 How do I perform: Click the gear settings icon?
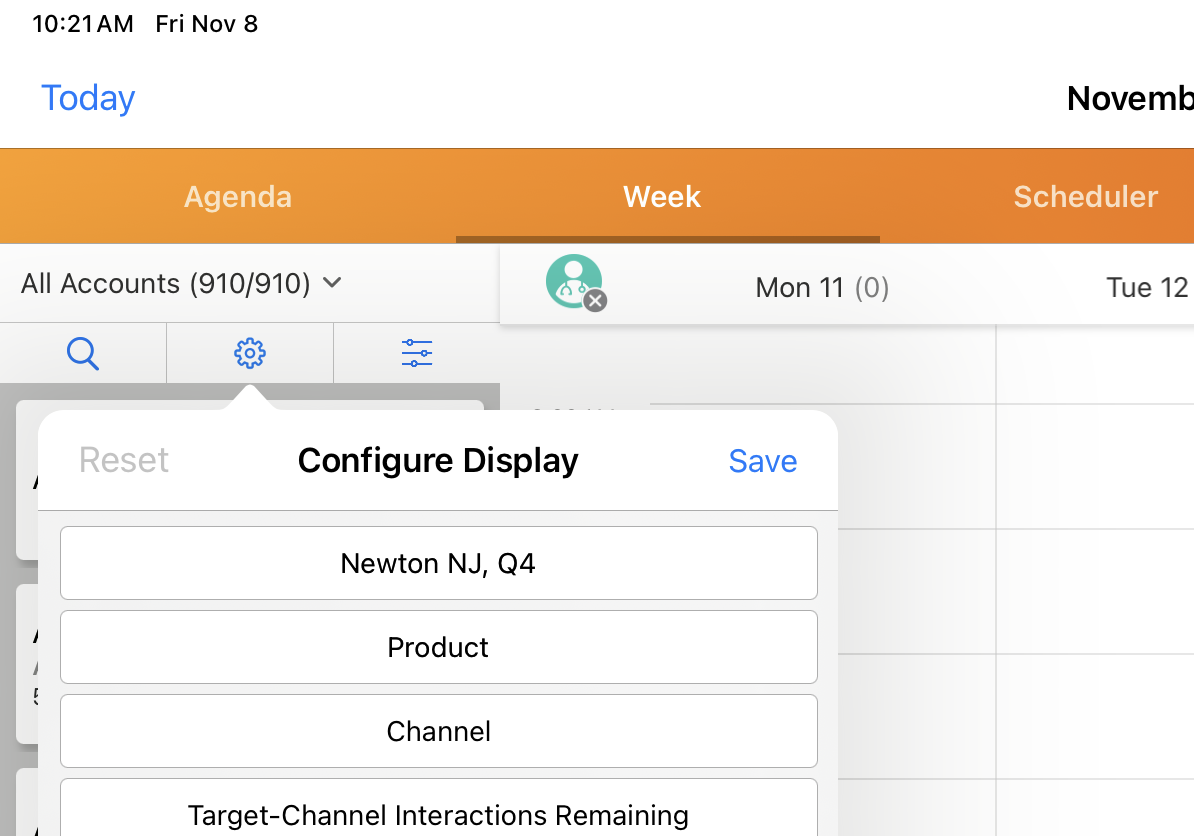point(249,353)
